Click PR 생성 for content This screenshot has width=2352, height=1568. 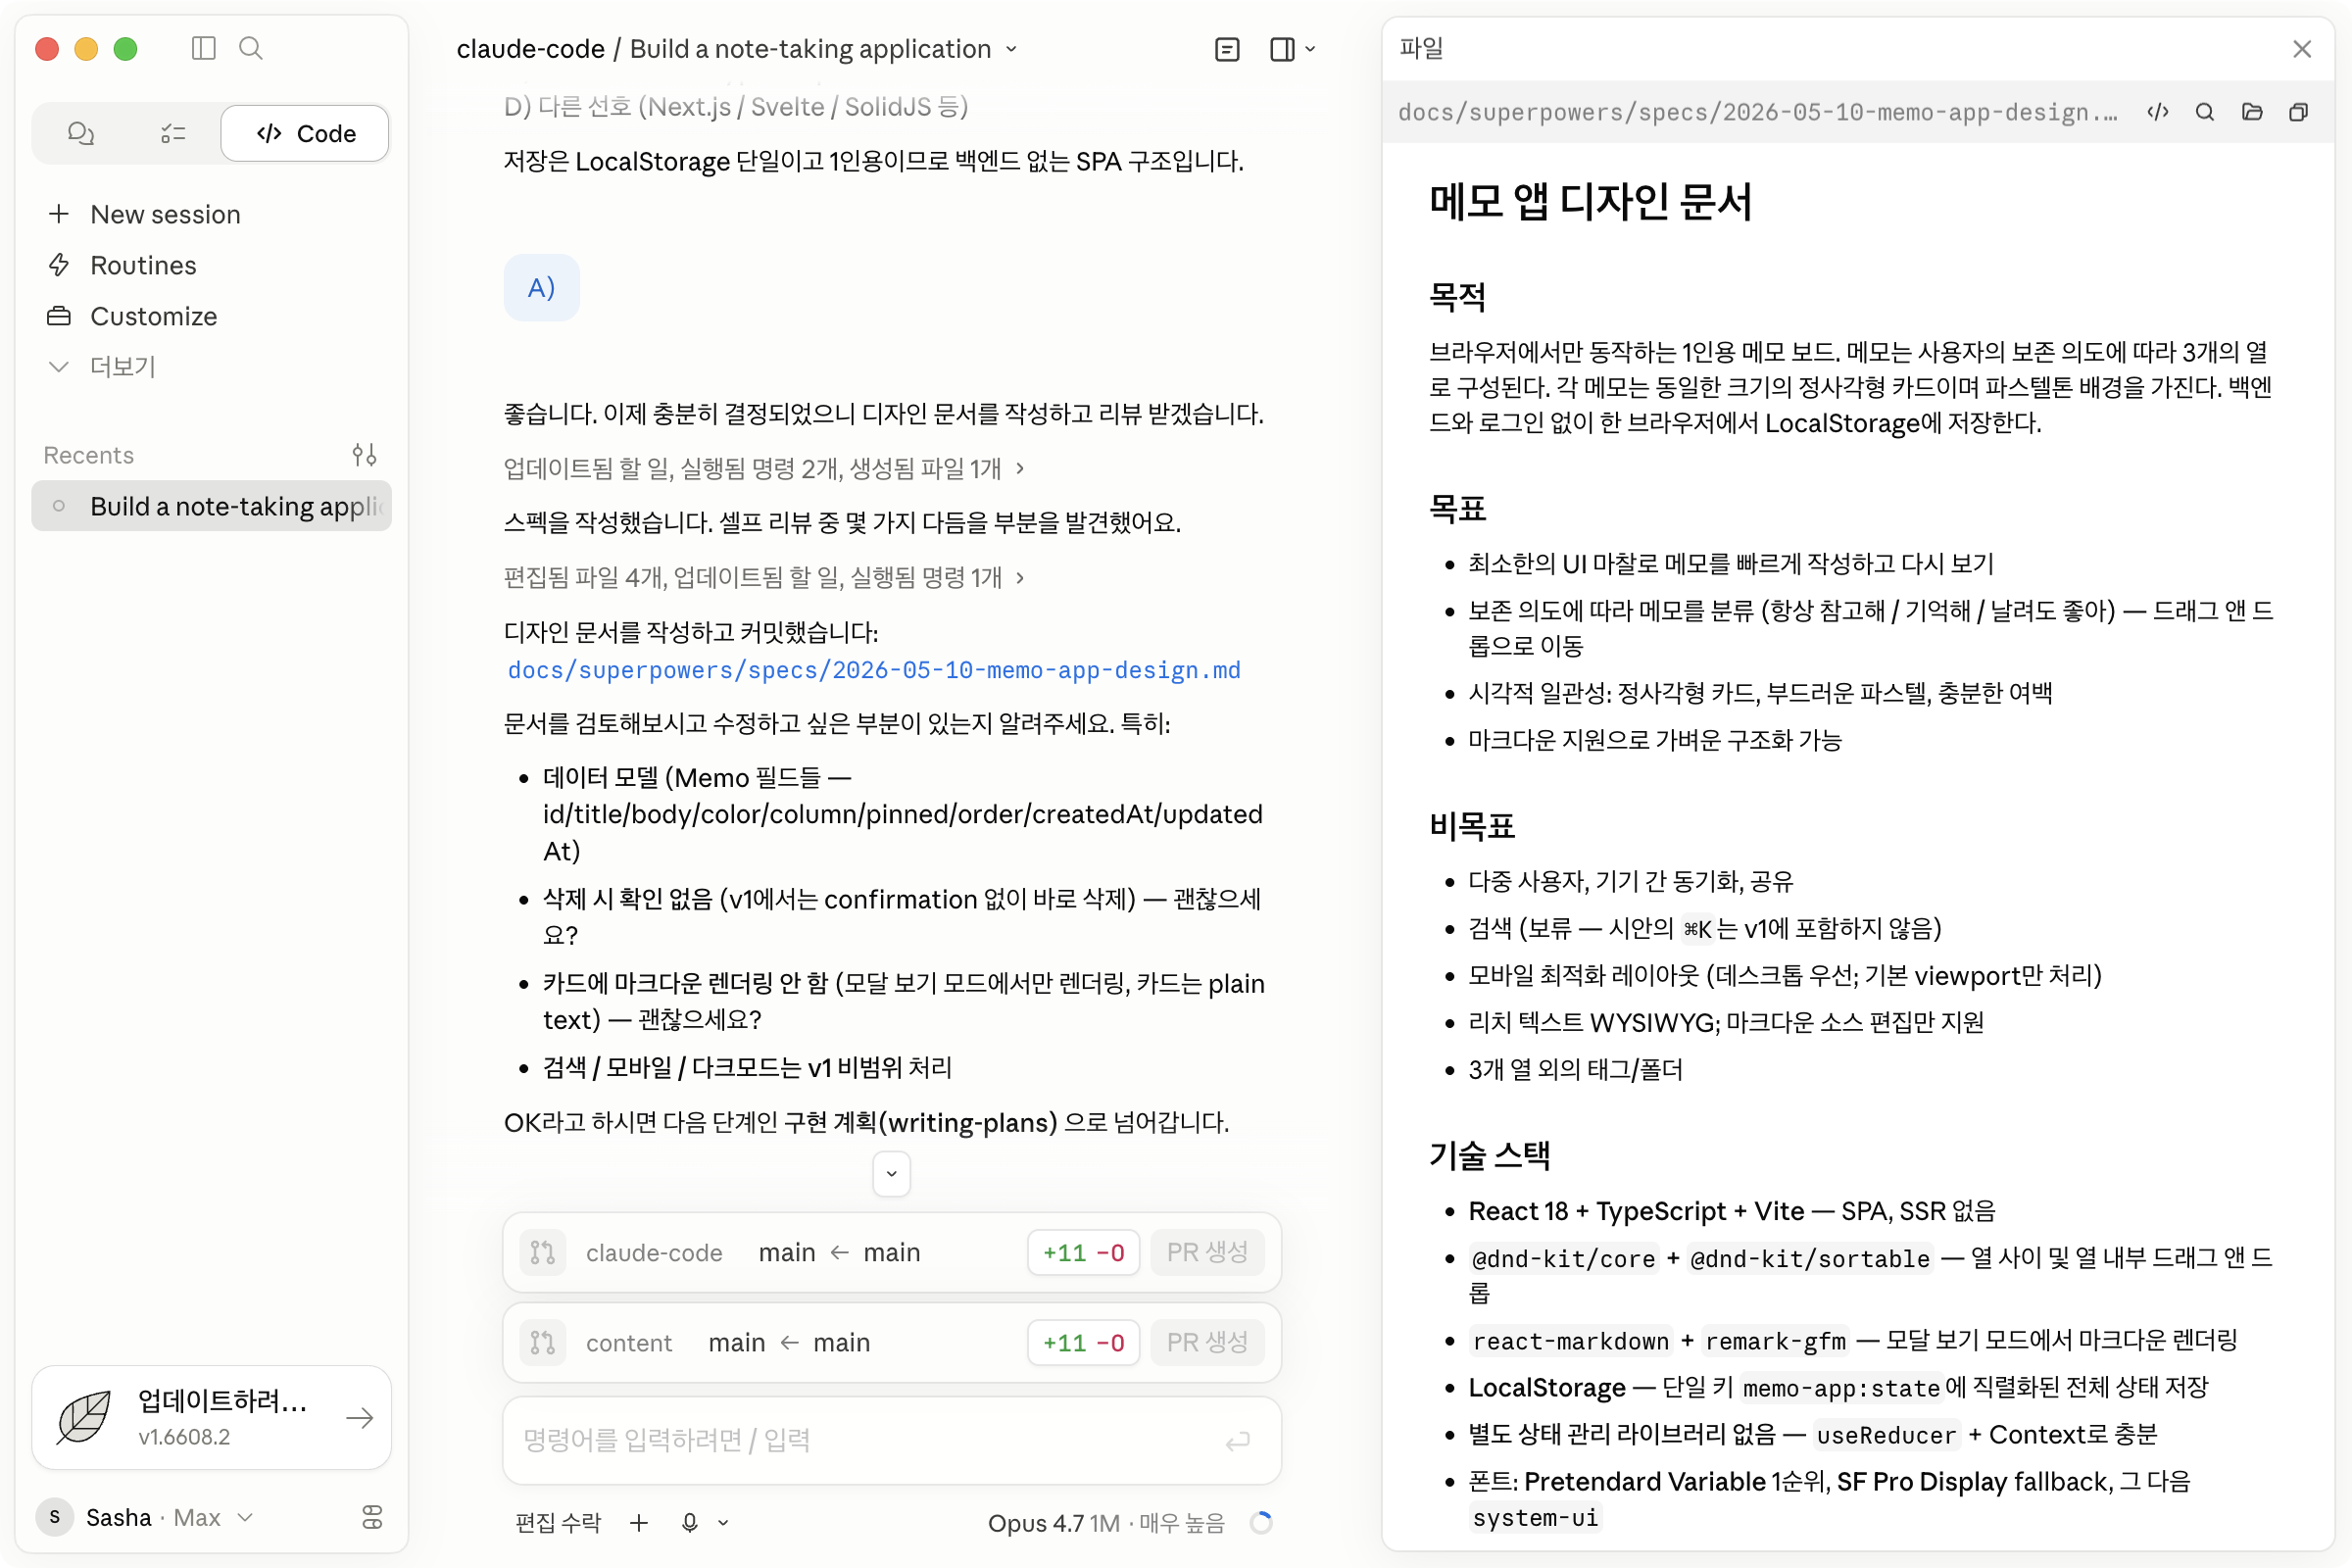click(1207, 1342)
